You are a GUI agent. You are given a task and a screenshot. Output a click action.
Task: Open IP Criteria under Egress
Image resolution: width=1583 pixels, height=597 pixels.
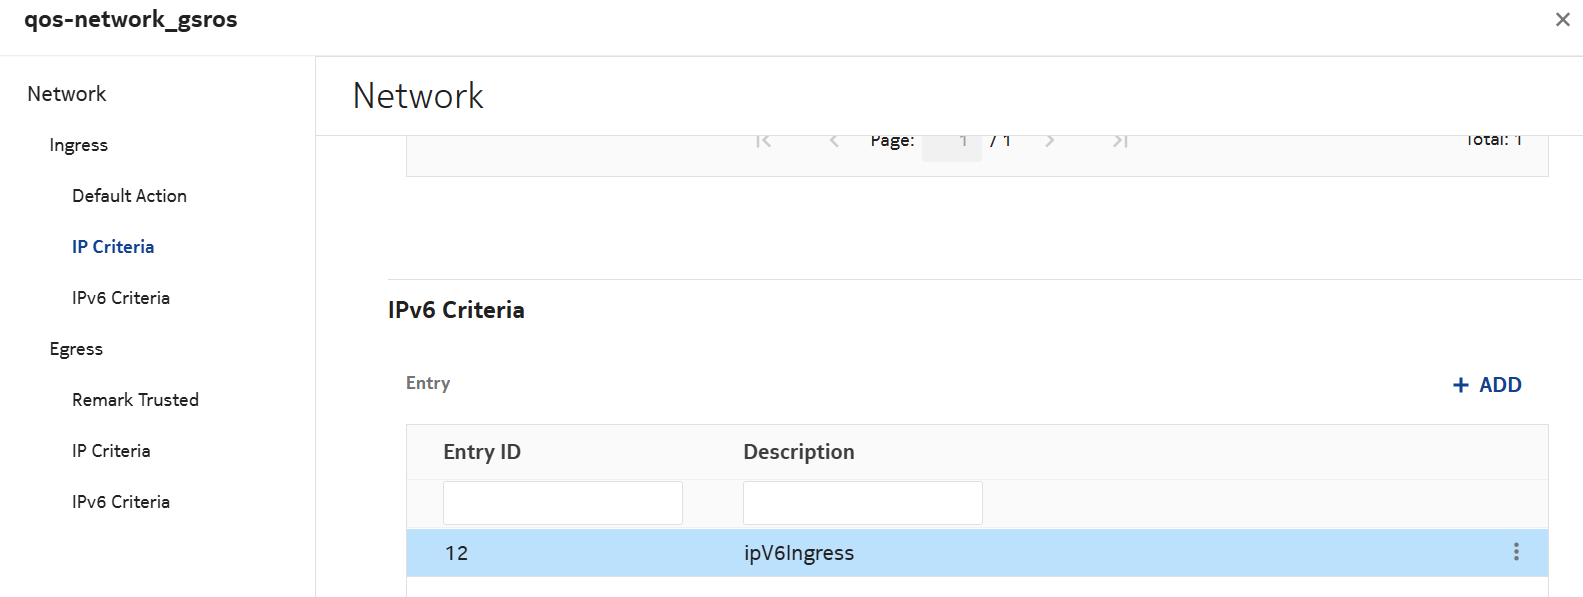(x=111, y=451)
